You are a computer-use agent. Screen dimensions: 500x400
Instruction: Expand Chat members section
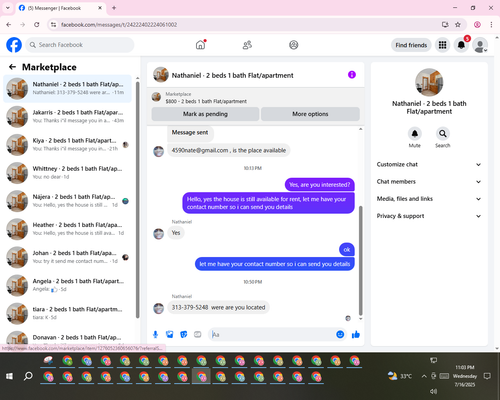[x=429, y=182]
